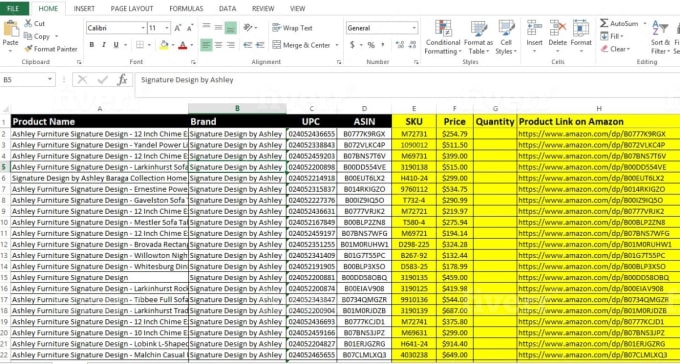Screen dimensions: 680x364
Task: Switch to VIEW tab
Action: coord(298,9)
